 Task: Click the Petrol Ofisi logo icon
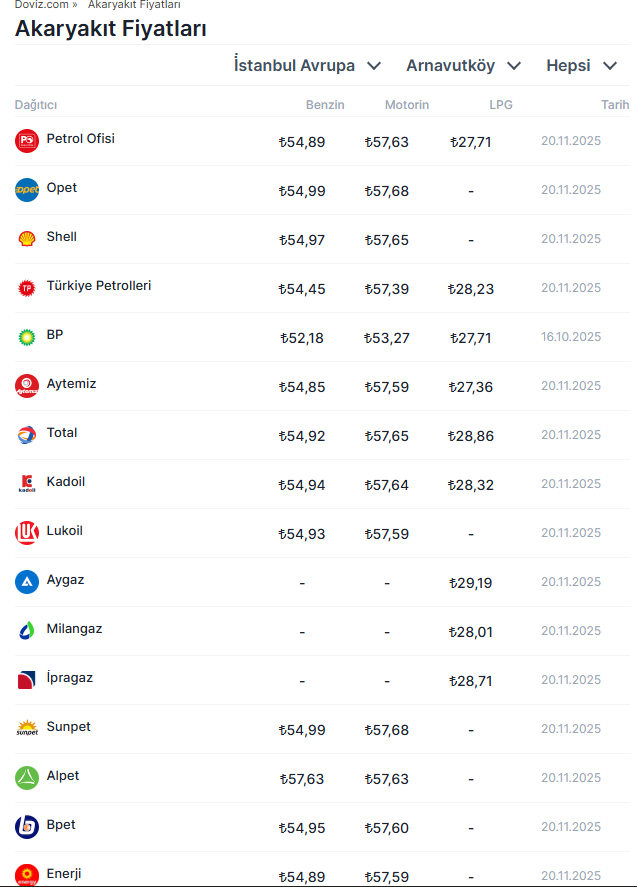tap(27, 141)
